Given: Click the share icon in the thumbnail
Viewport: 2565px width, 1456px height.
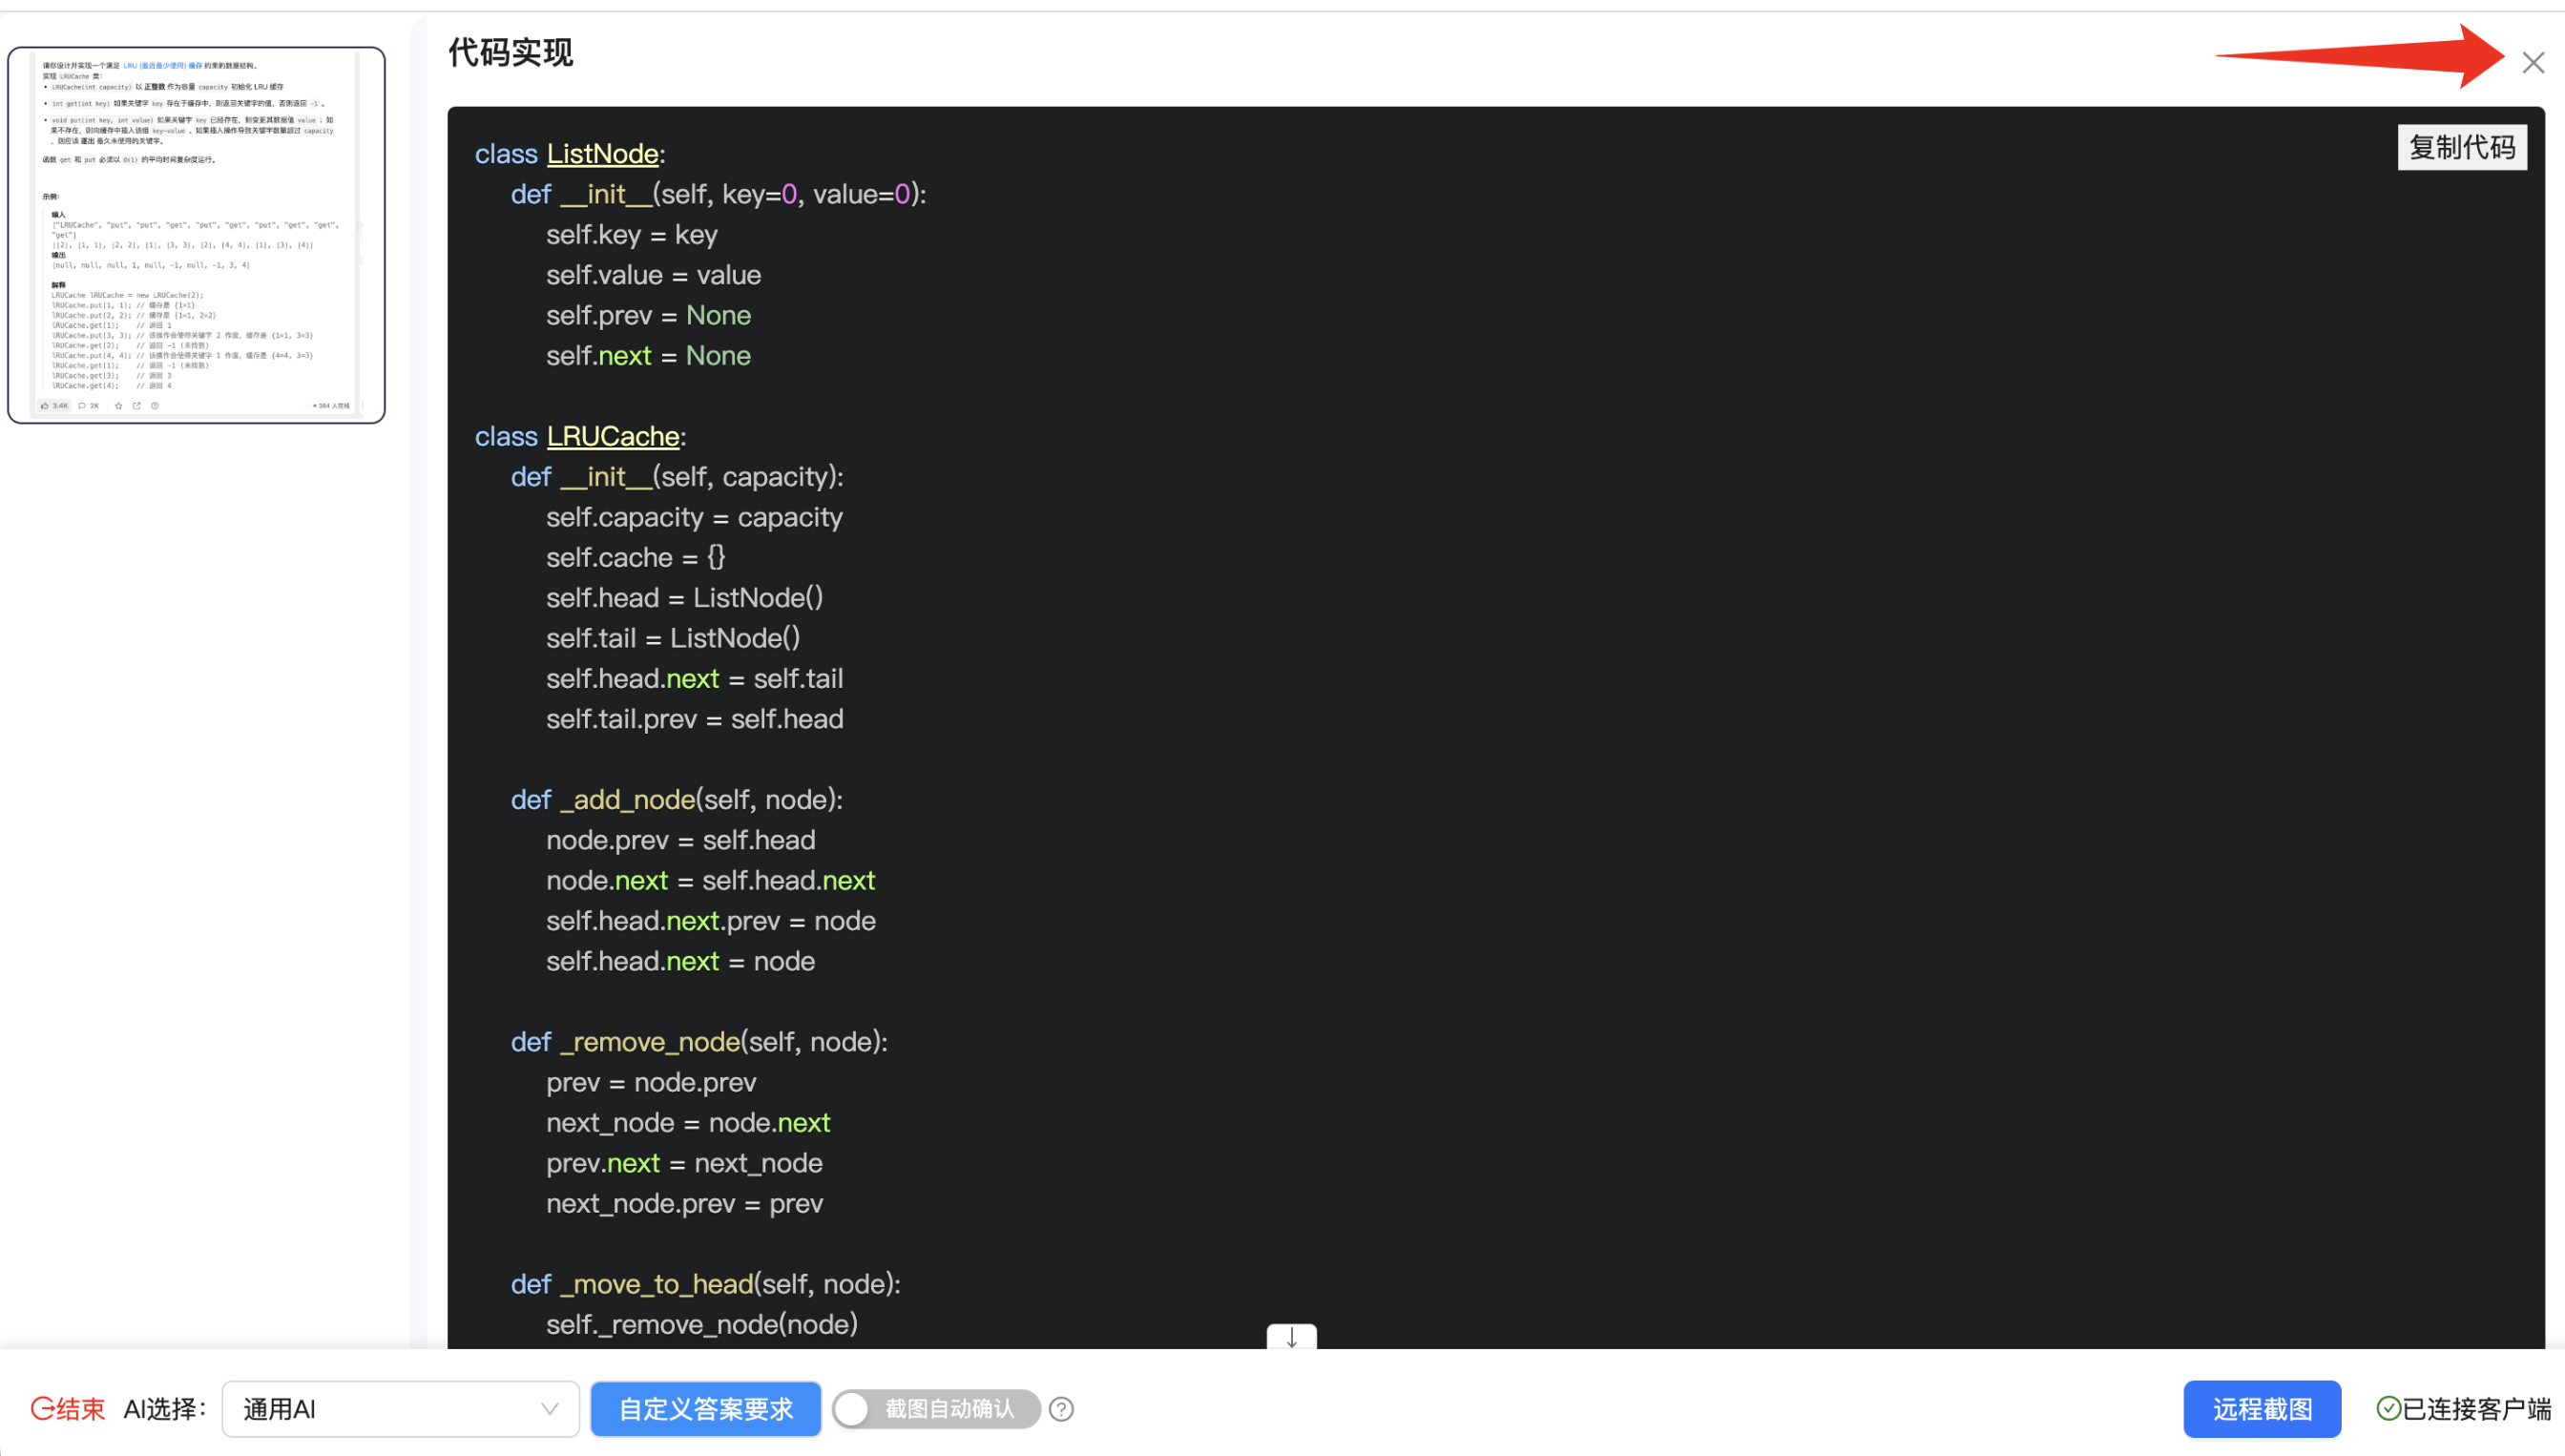Looking at the screenshot, I should coord(137,406).
